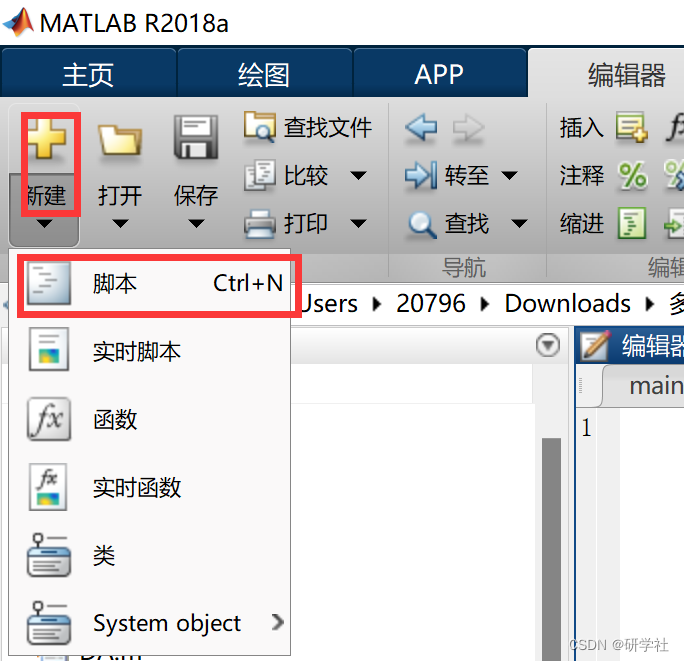Click the Save floppy disk icon
684x661 pixels.
(x=196, y=137)
